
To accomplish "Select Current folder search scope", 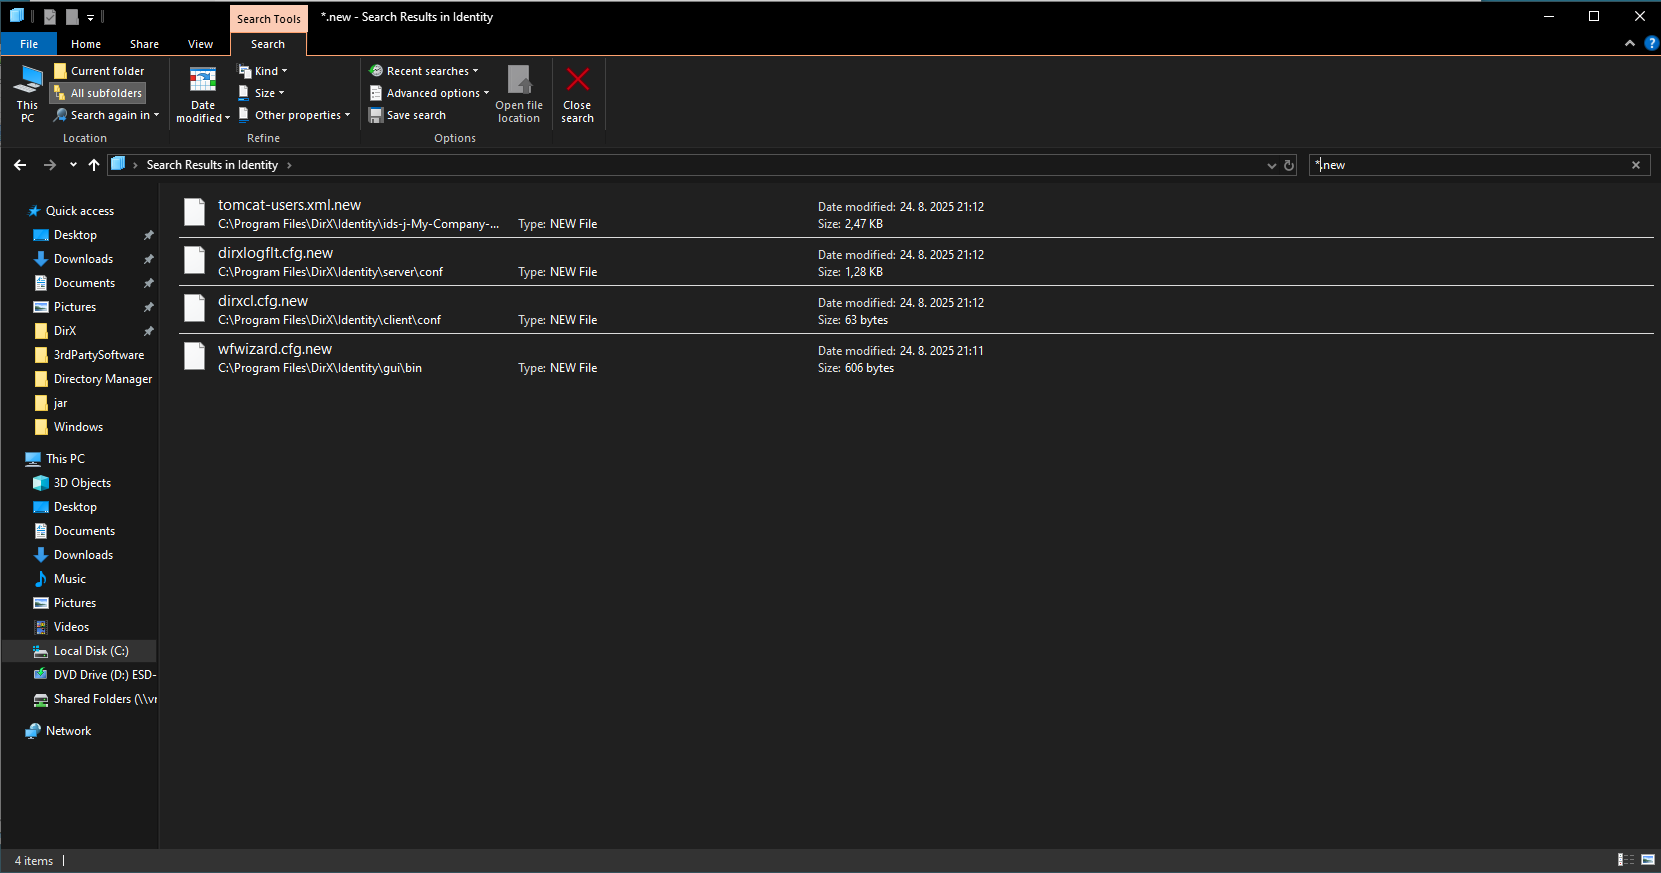I will (99, 71).
